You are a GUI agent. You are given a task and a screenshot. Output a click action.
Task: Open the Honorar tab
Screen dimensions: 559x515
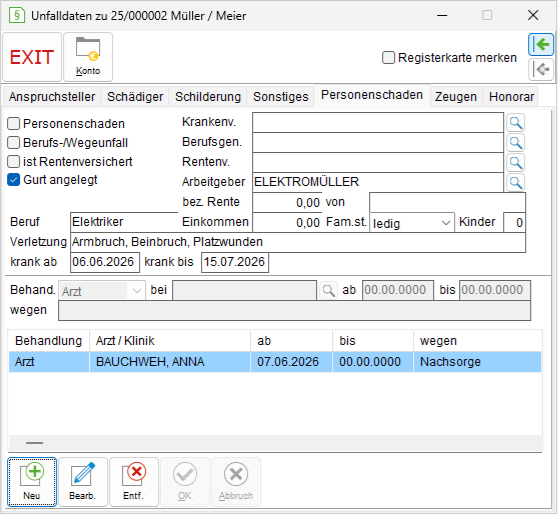511,97
